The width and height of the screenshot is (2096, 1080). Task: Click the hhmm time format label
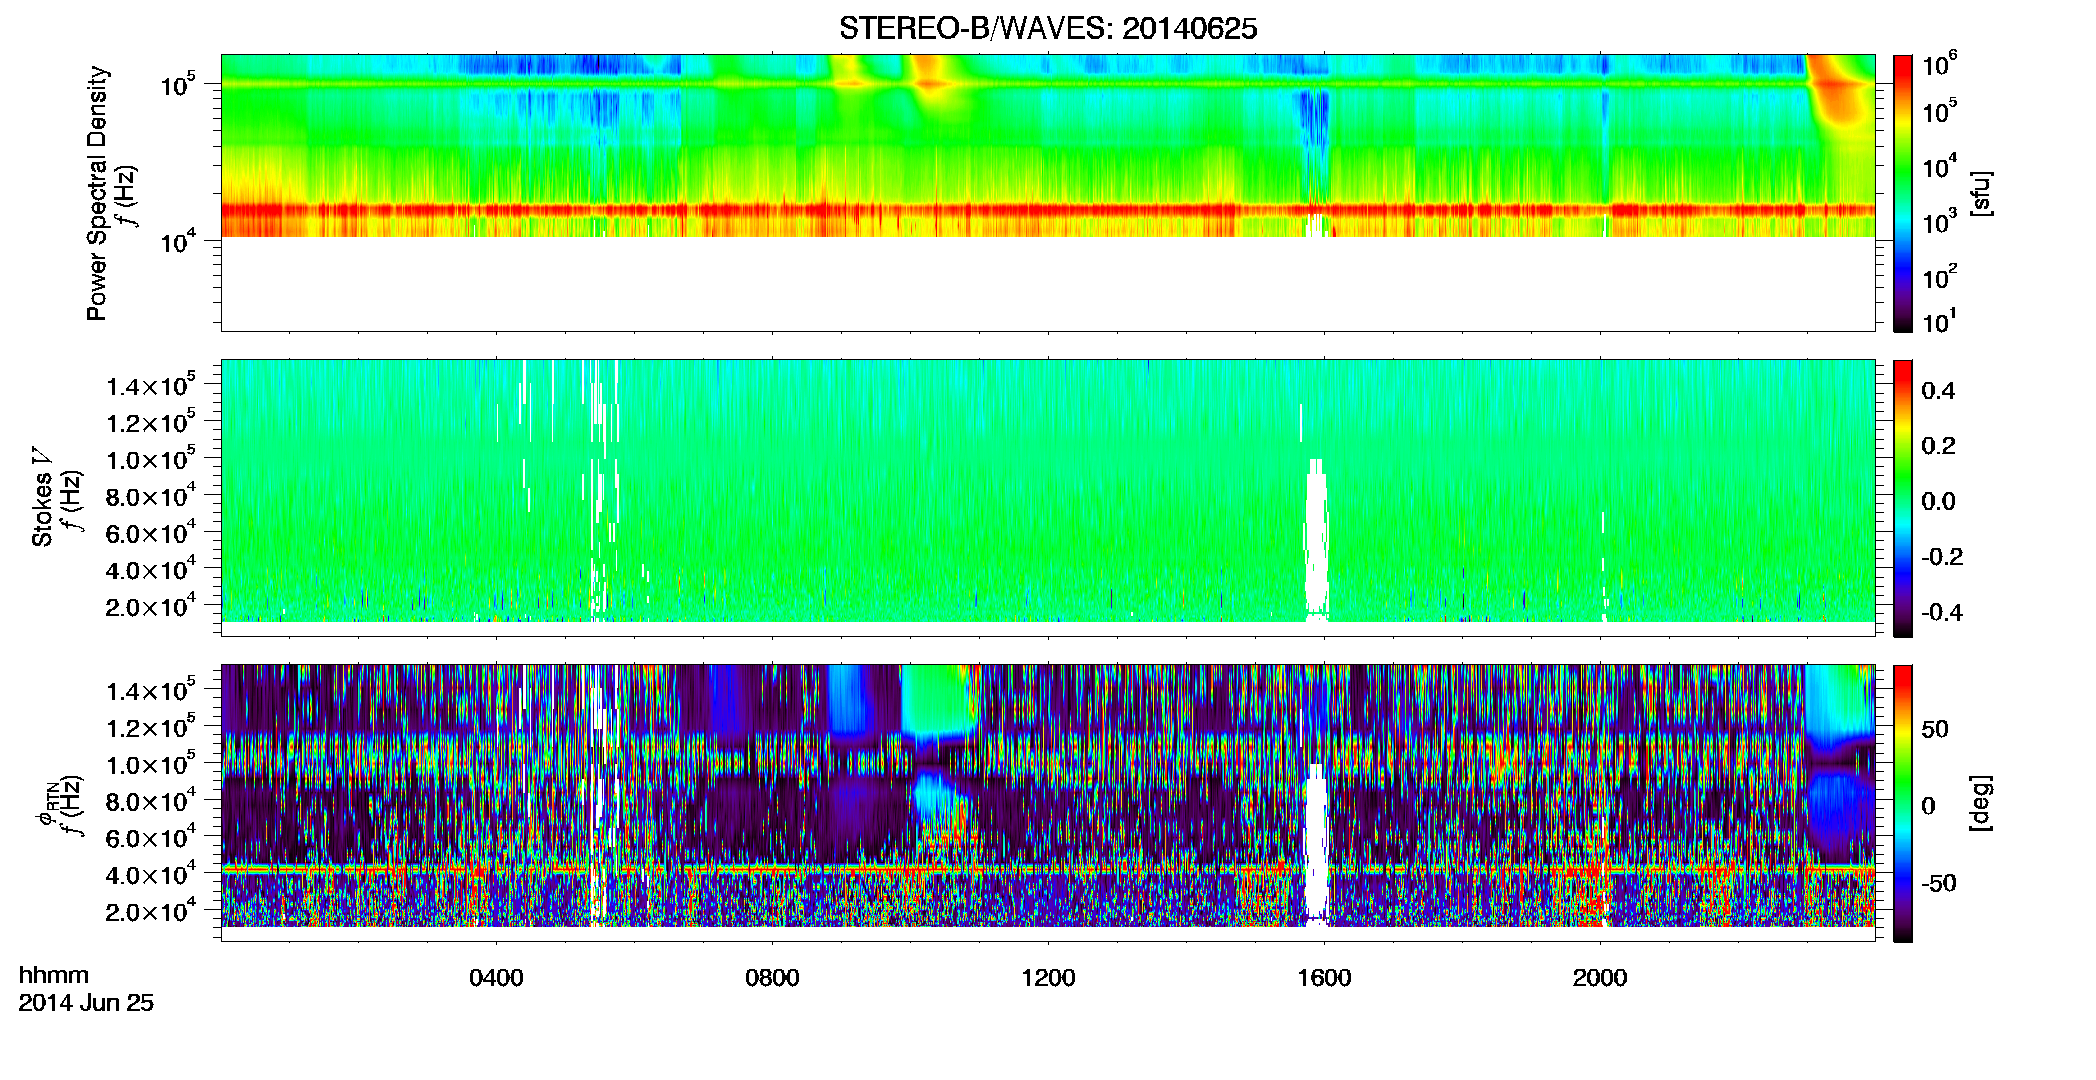point(54,975)
